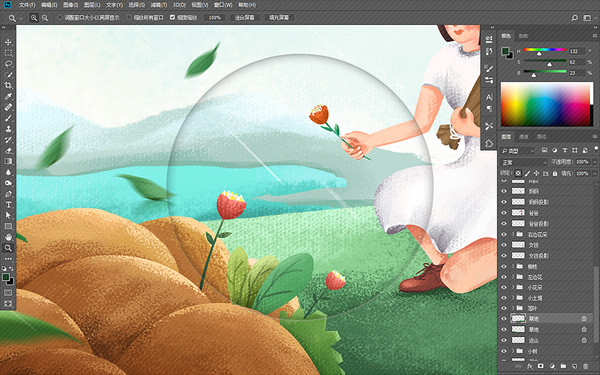Viewport: 600px width, 375px height.
Task: Select the Lasso tool
Action: point(8,64)
